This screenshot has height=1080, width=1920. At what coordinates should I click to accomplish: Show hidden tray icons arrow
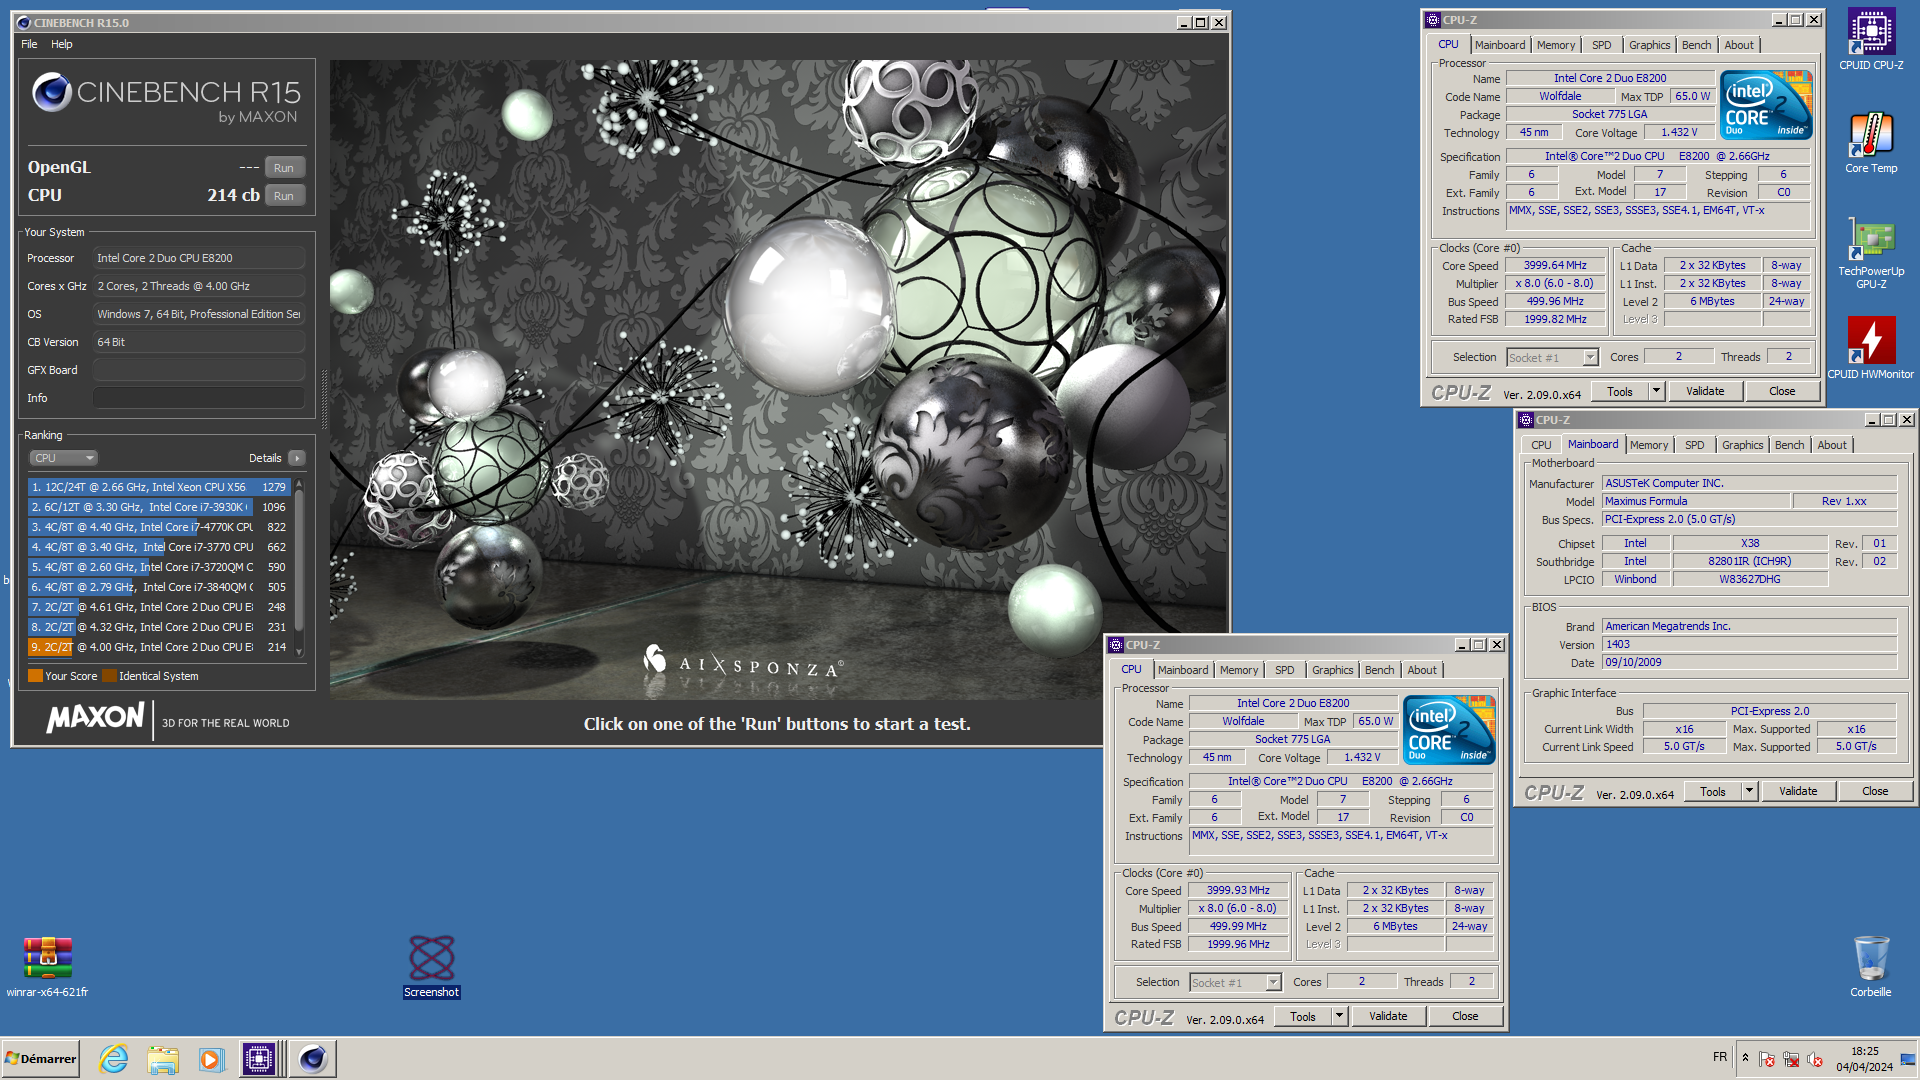click(x=1745, y=1058)
